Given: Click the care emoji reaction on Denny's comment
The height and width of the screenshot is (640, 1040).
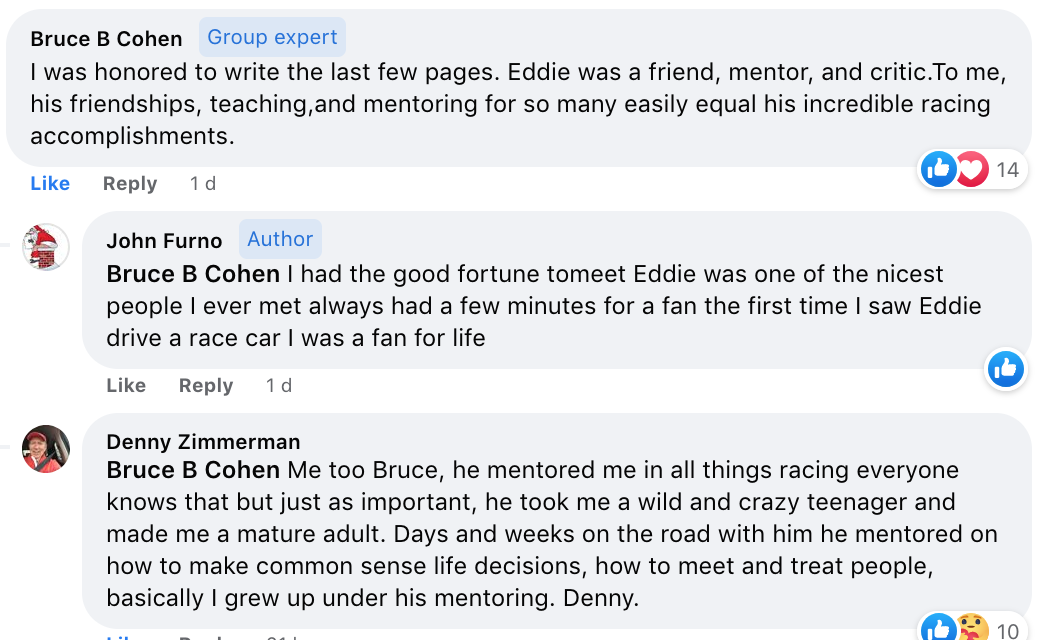Looking at the screenshot, I should tap(972, 627).
